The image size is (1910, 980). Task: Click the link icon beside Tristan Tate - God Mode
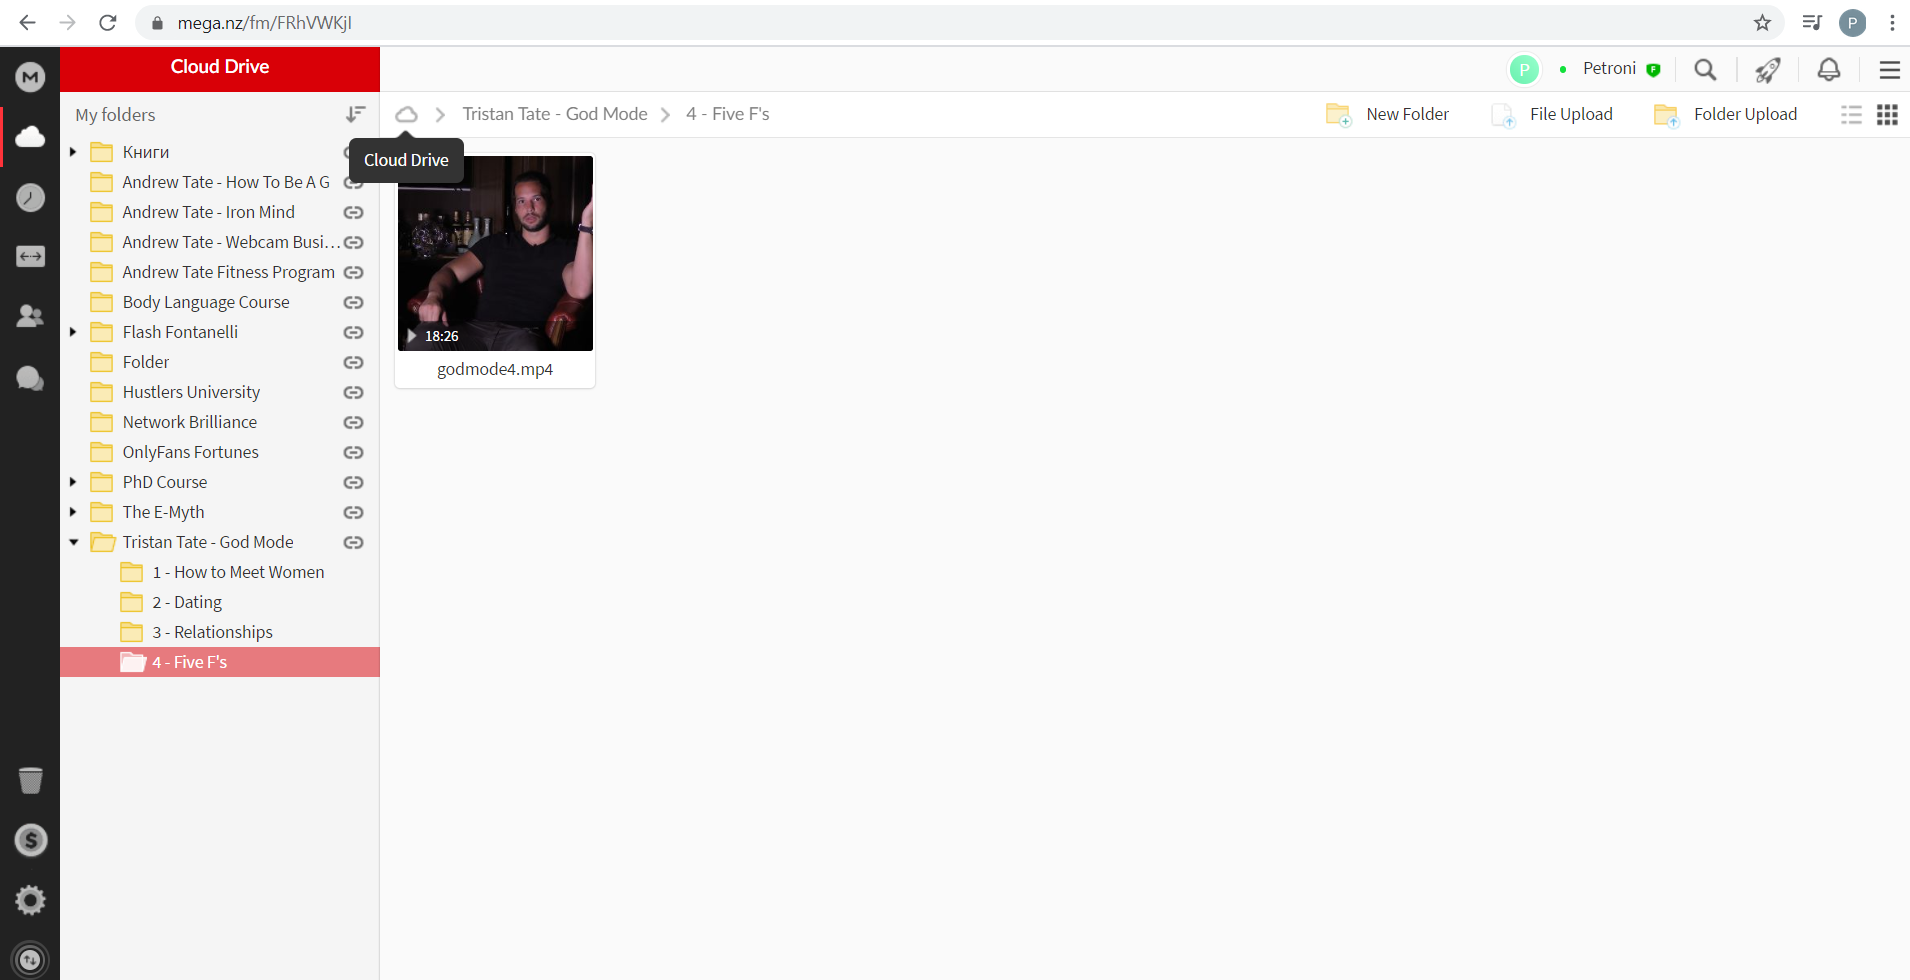353,543
